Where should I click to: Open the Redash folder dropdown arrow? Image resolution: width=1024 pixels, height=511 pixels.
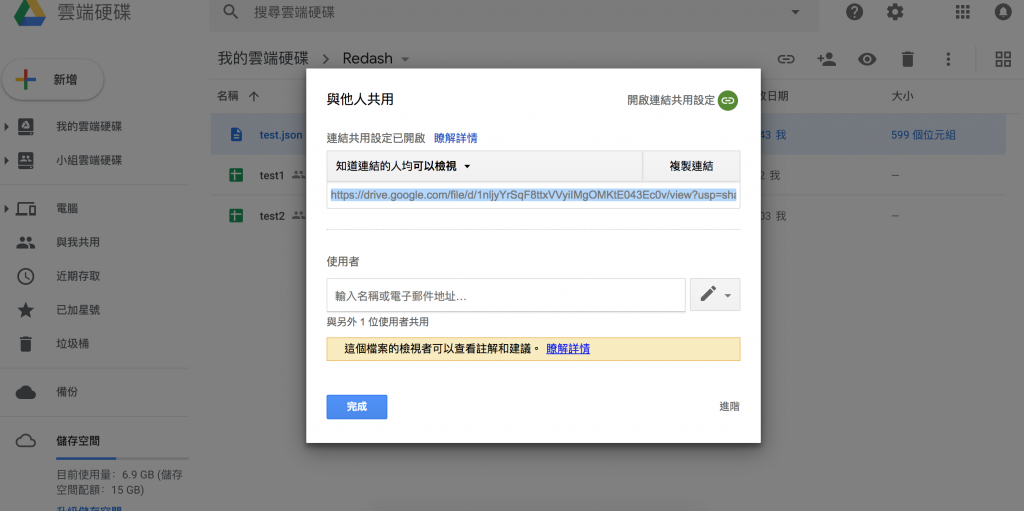[x=405, y=59]
